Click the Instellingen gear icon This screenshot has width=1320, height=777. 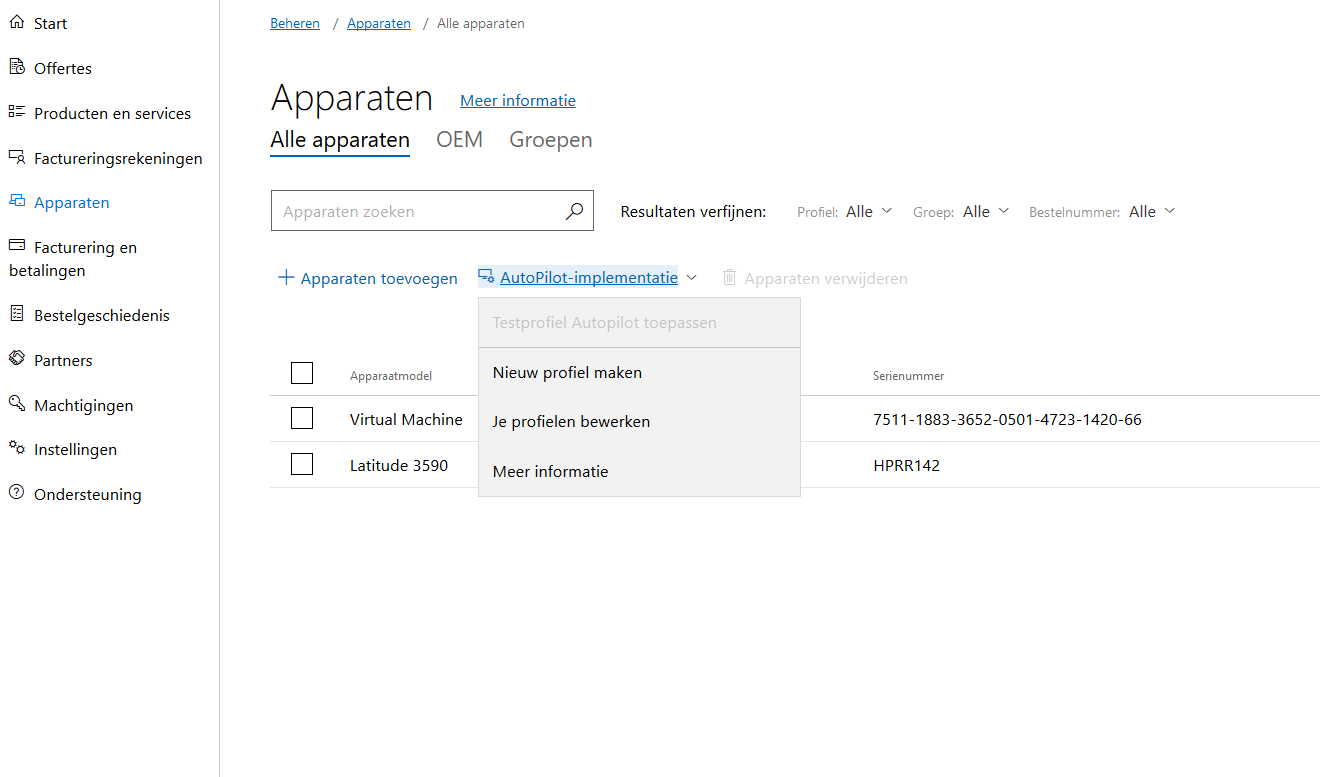pos(16,448)
